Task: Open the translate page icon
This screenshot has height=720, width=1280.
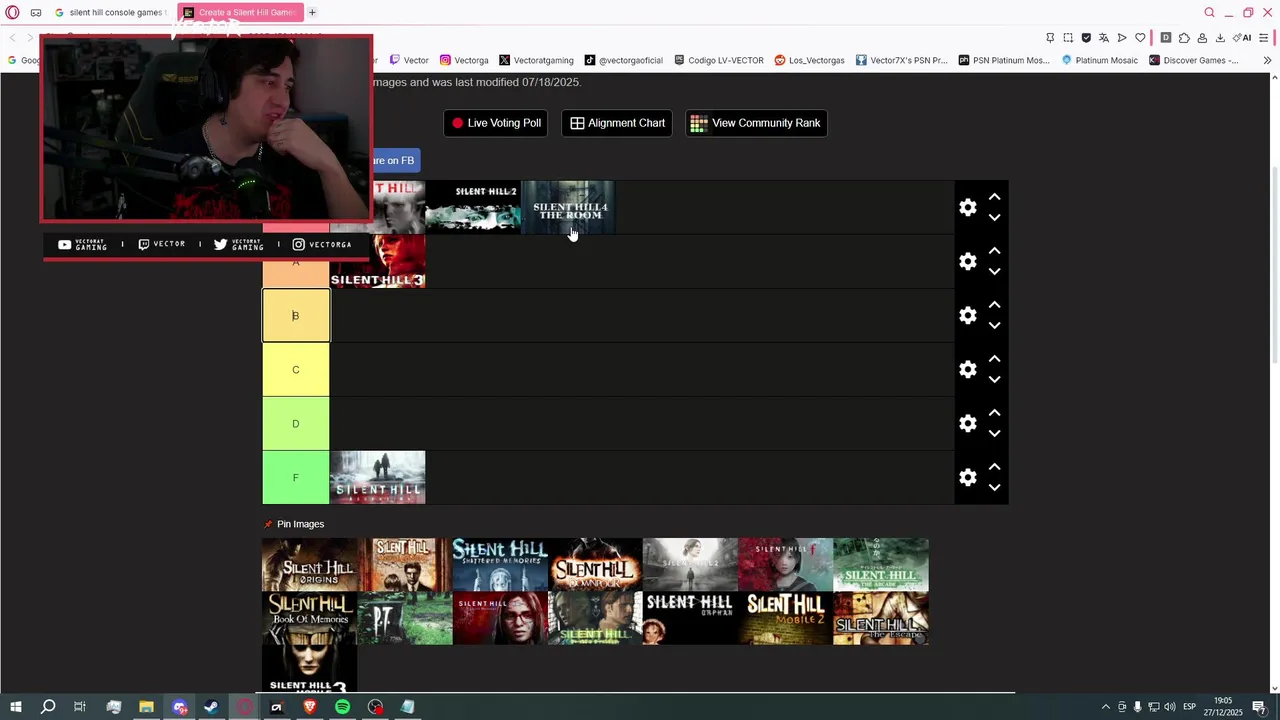Action: (1104, 38)
